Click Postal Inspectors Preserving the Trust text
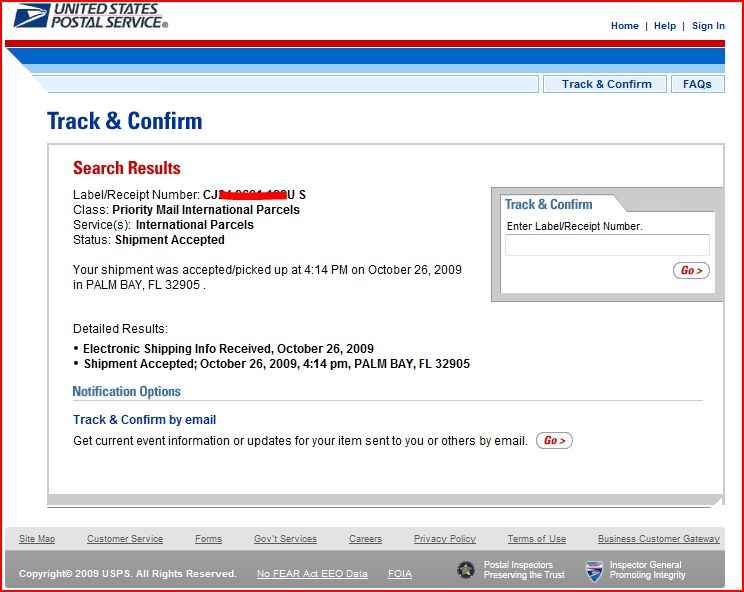744x592 pixels. click(524, 570)
